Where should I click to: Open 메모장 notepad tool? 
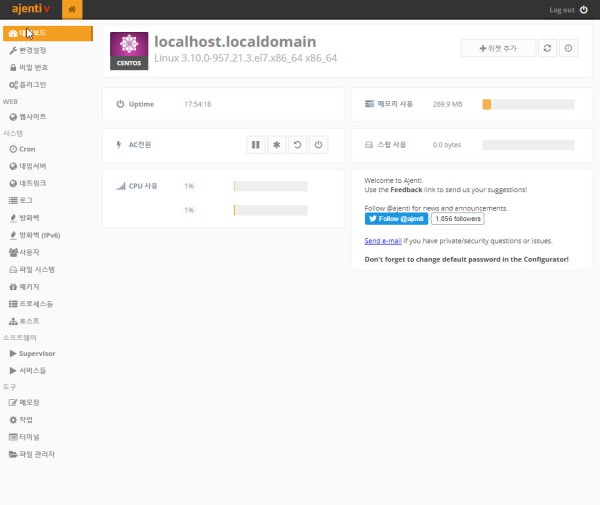pyautogui.click(x=24, y=403)
